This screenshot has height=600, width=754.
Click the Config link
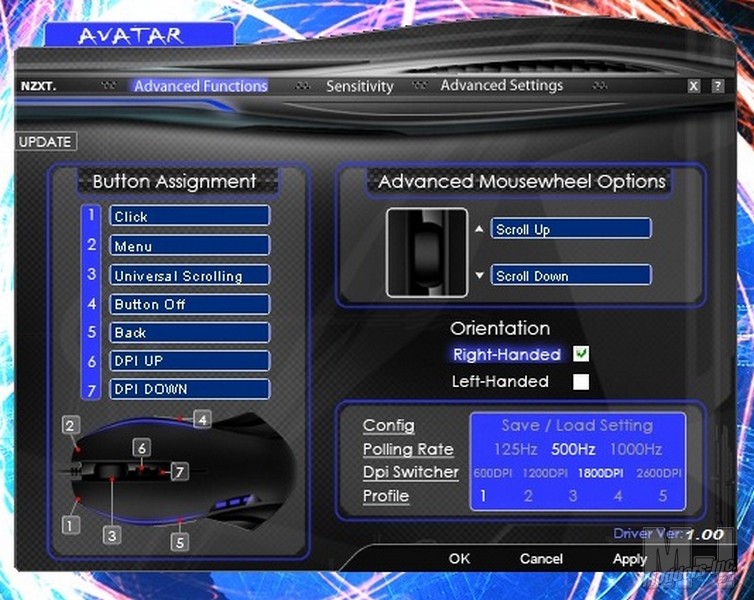[x=389, y=425]
